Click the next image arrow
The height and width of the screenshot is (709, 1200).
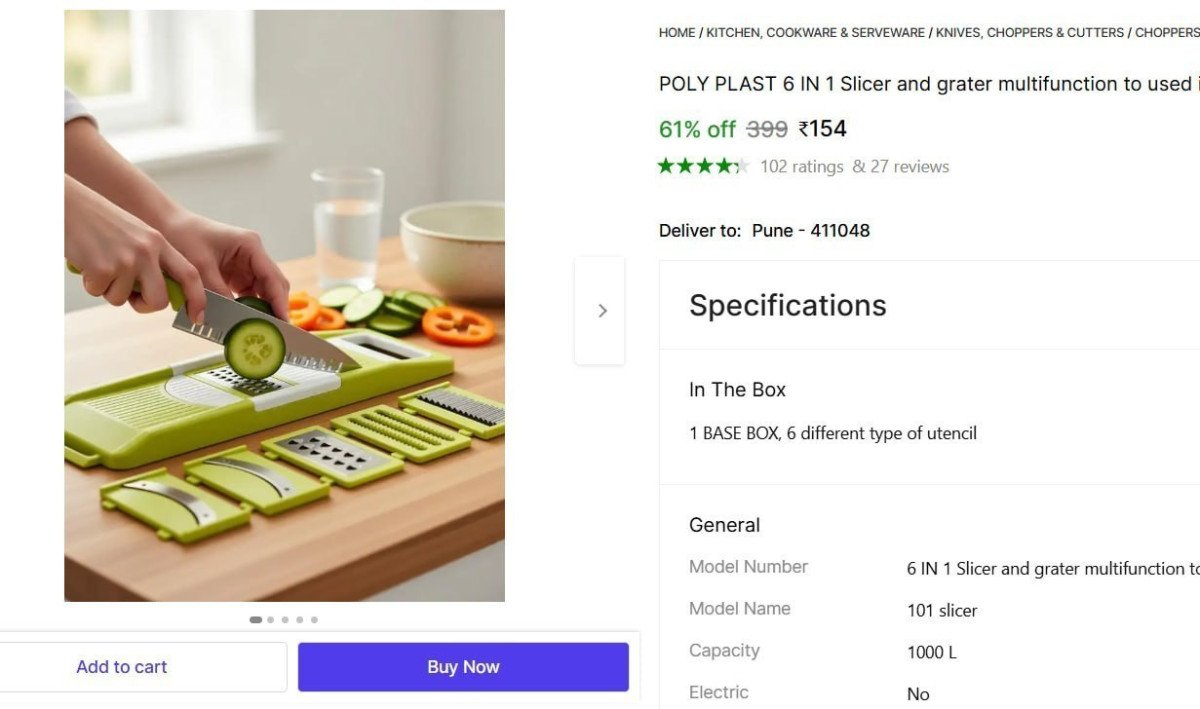point(601,311)
